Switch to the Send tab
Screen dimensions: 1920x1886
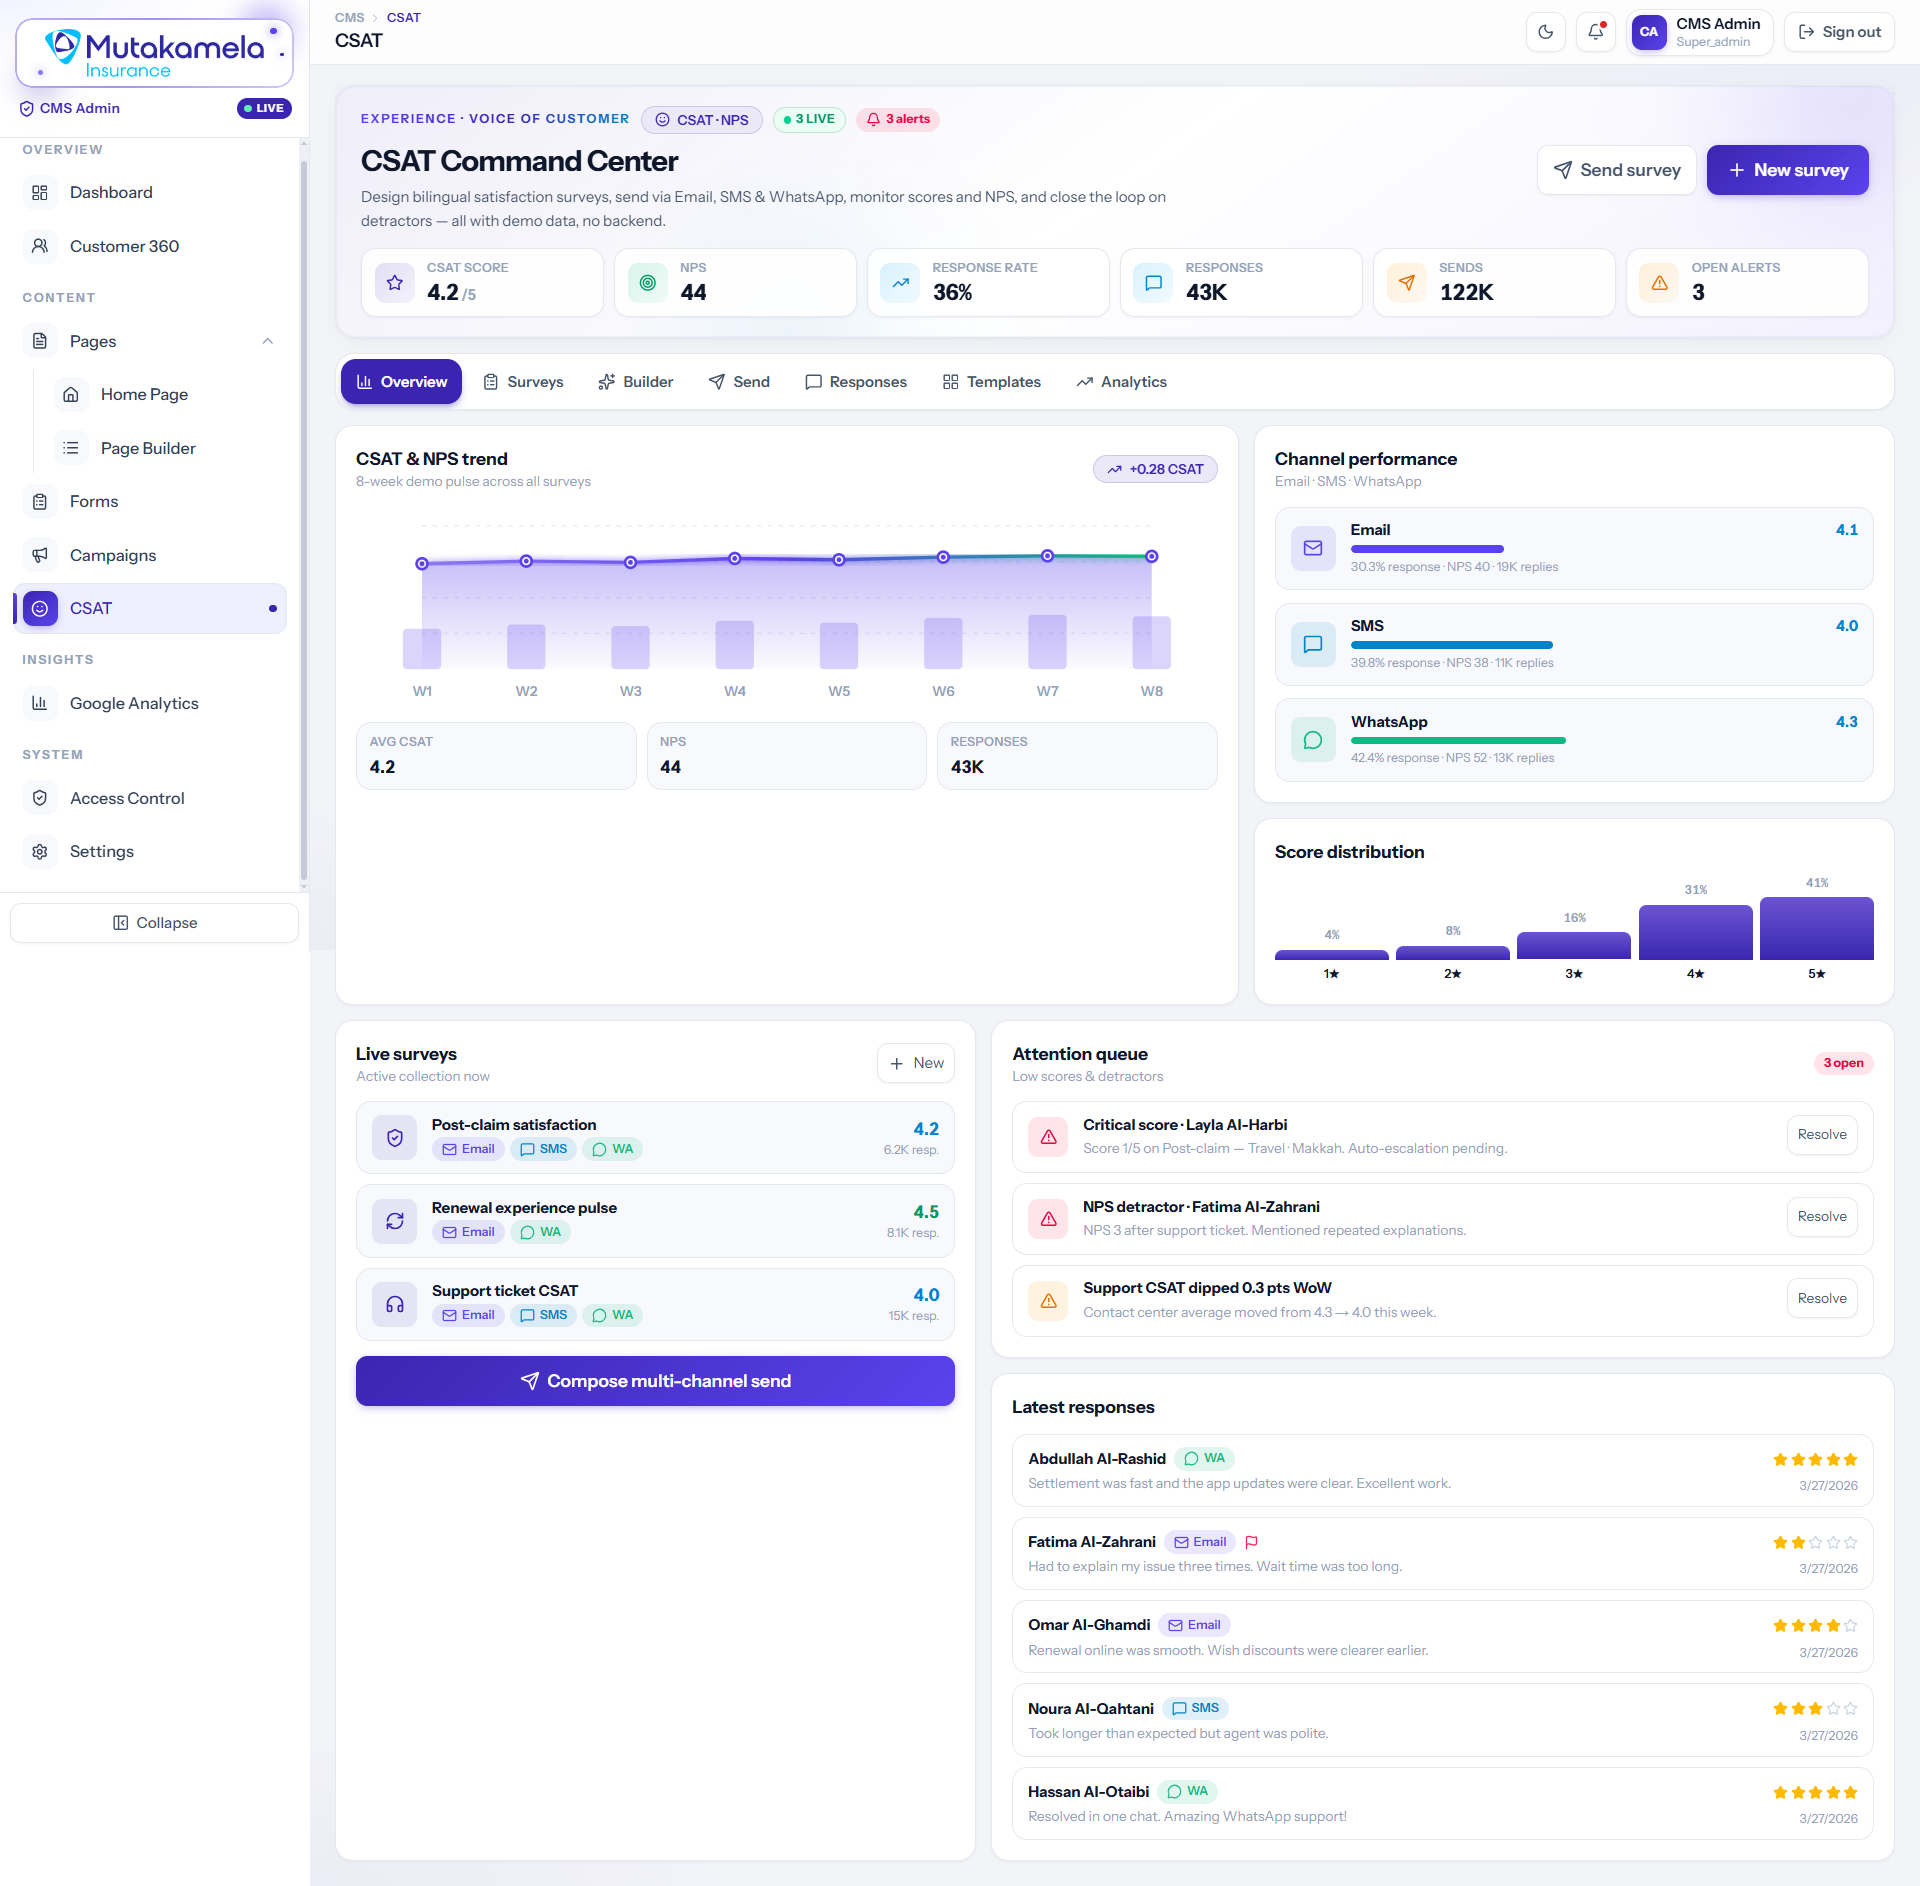pyautogui.click(x=739, y=382)
